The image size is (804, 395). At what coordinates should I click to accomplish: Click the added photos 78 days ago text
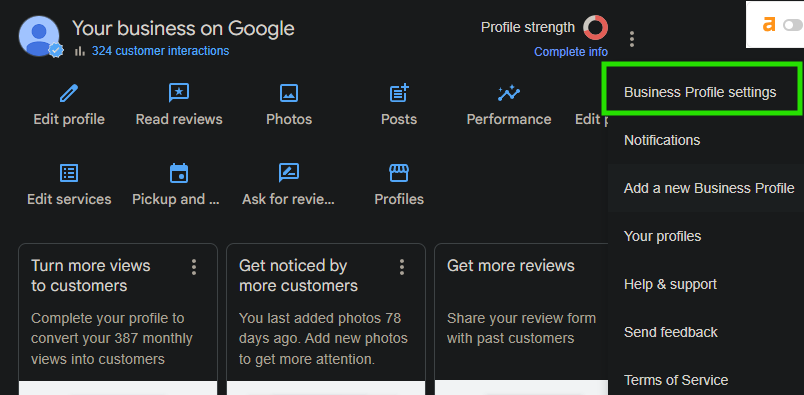[x=323, y=339]
